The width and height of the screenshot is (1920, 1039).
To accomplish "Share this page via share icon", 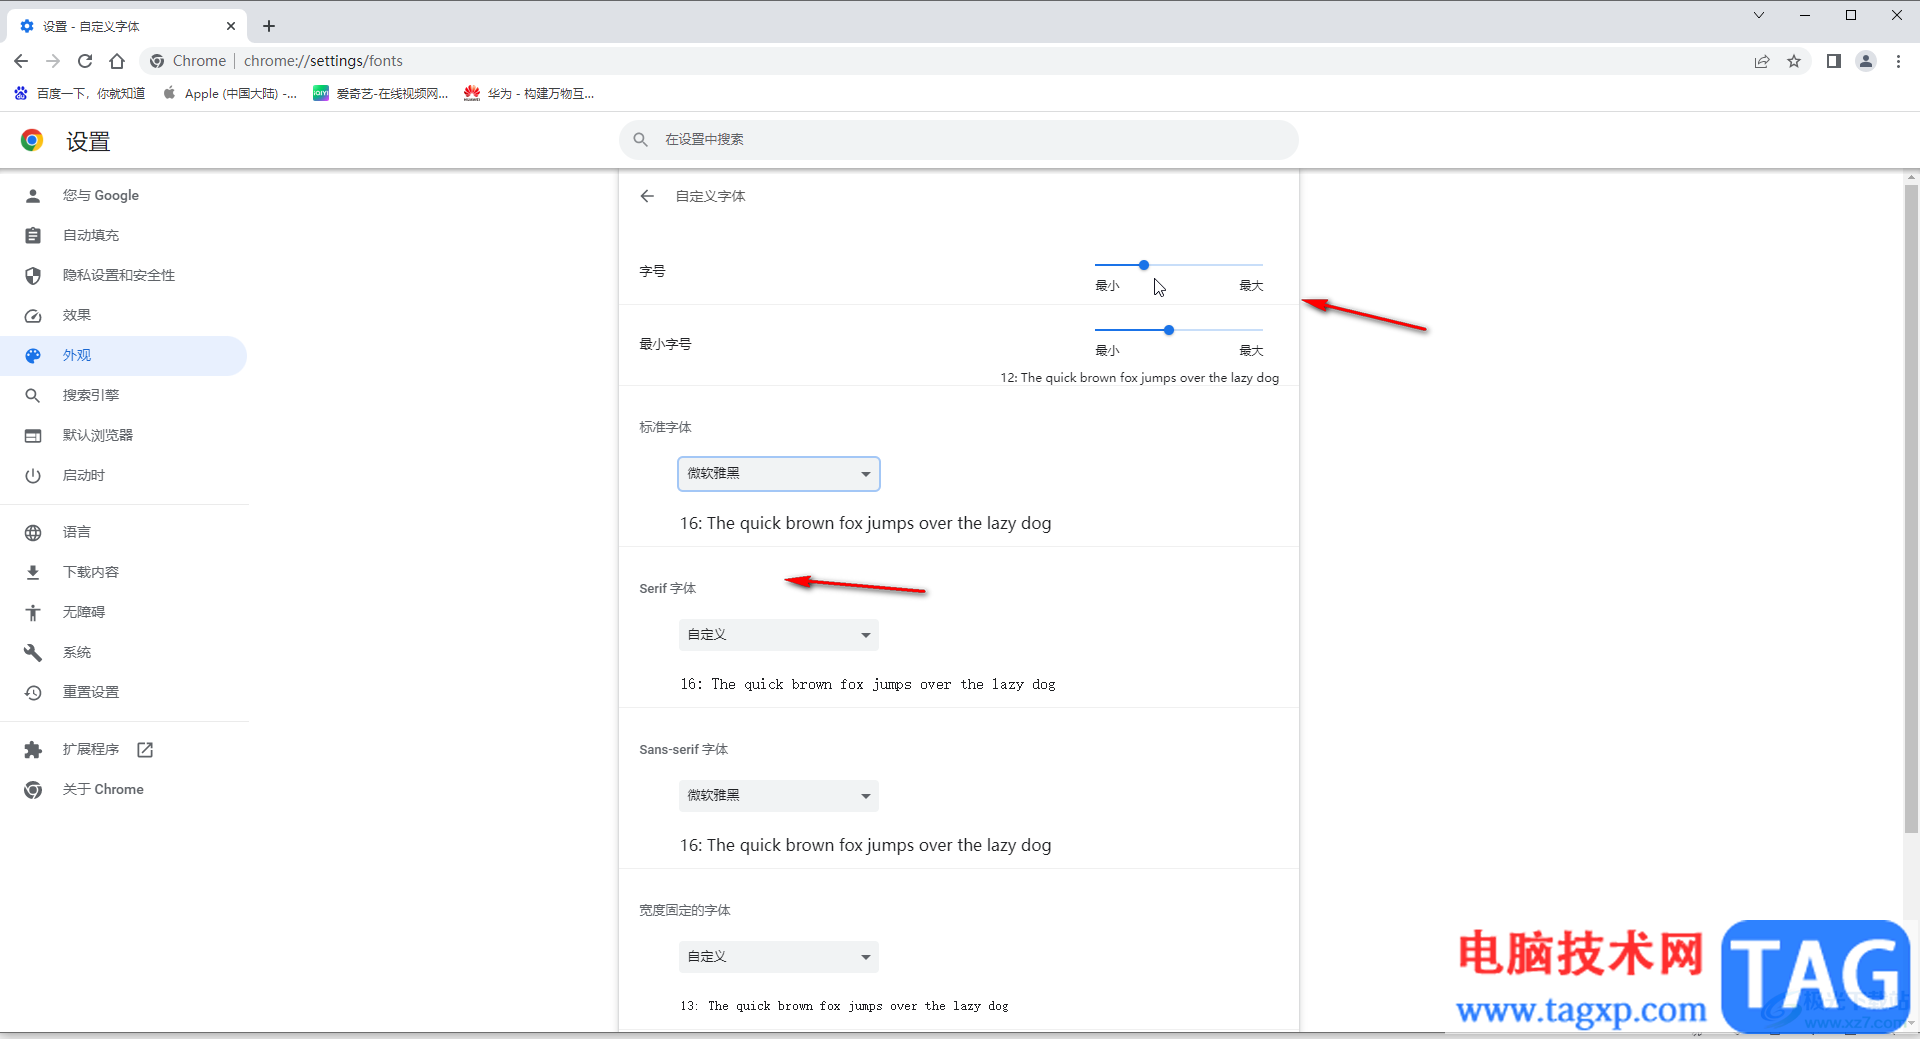I will point(1762,61).
